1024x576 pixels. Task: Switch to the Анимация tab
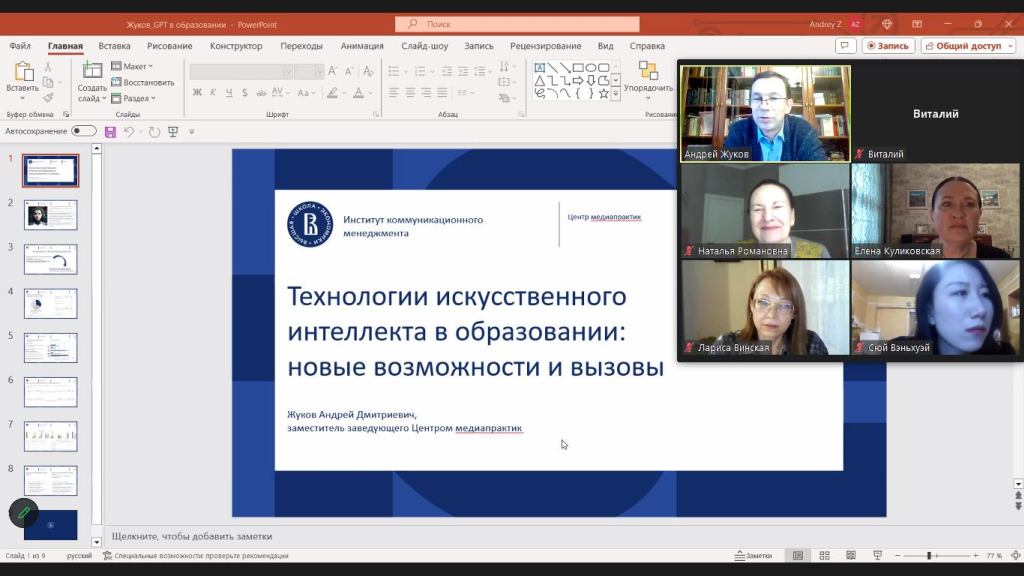361,46
